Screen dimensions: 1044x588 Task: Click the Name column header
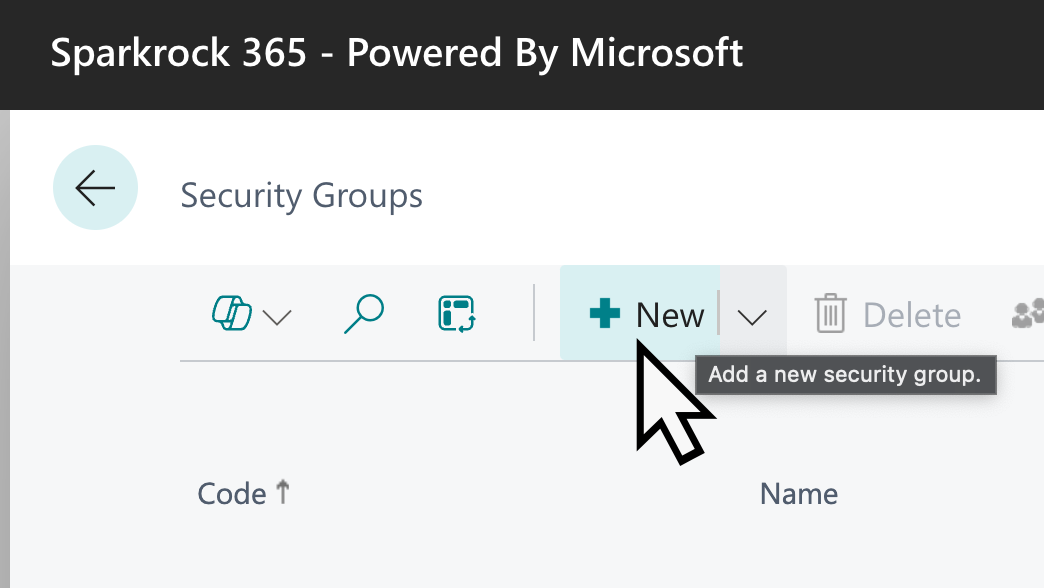[798, 494]
